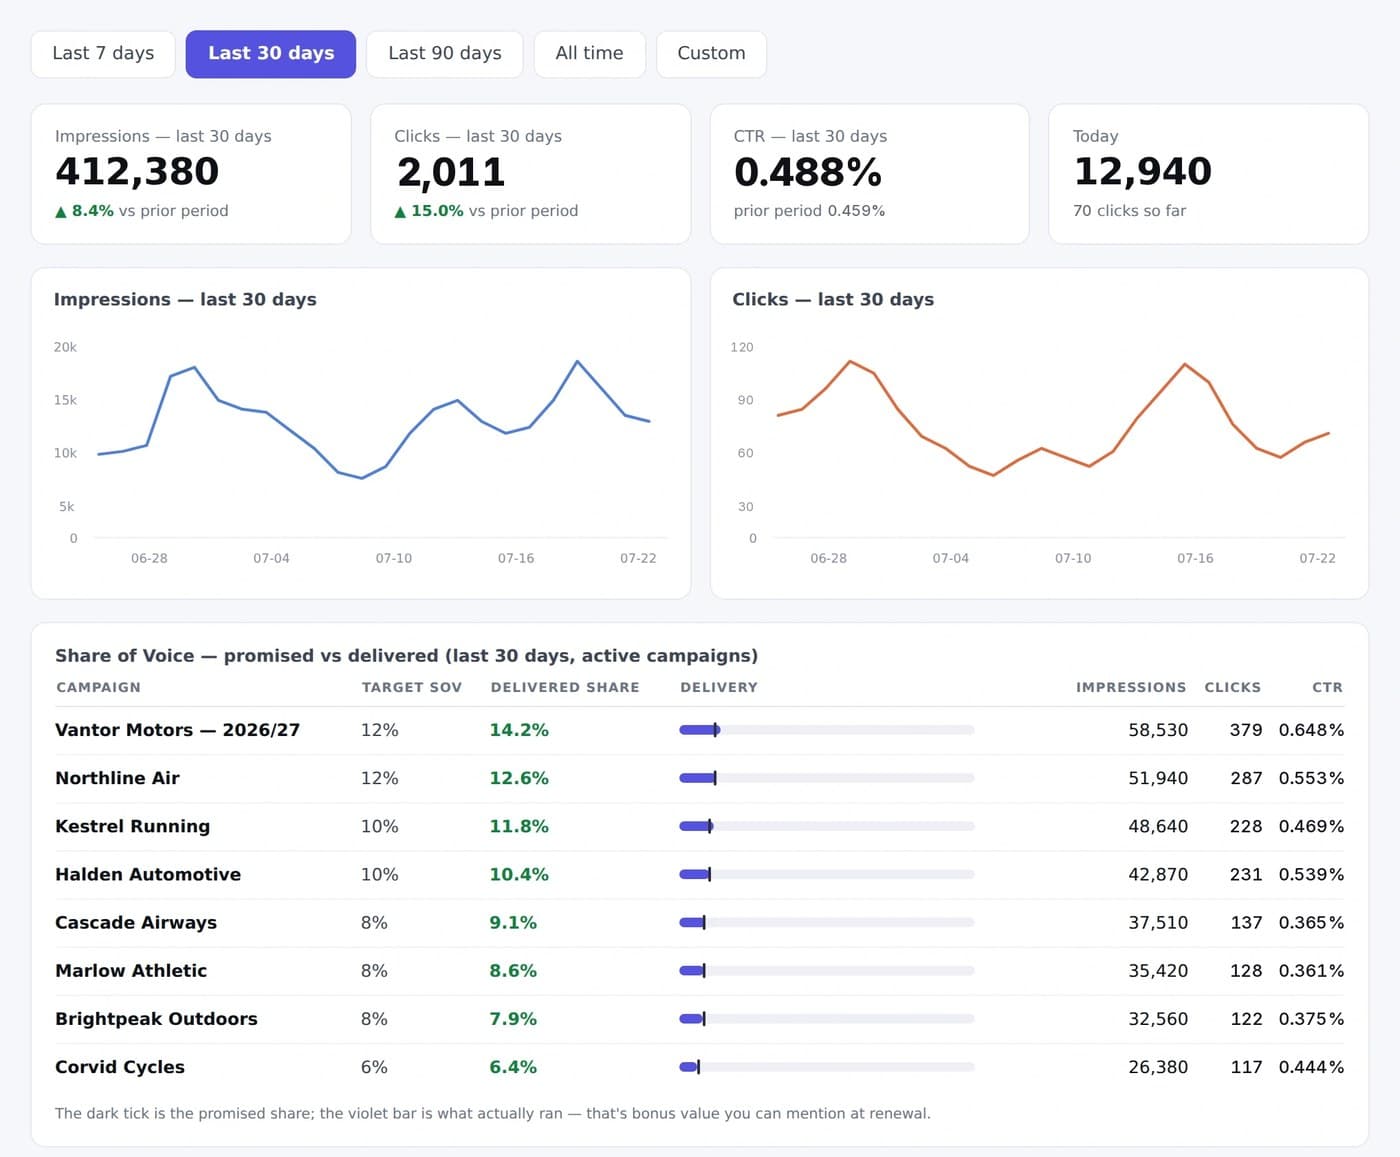Click the 32,560 impressions cell
The height and width of the screenshot is (1157, 1400).
coord(1158,1019)
